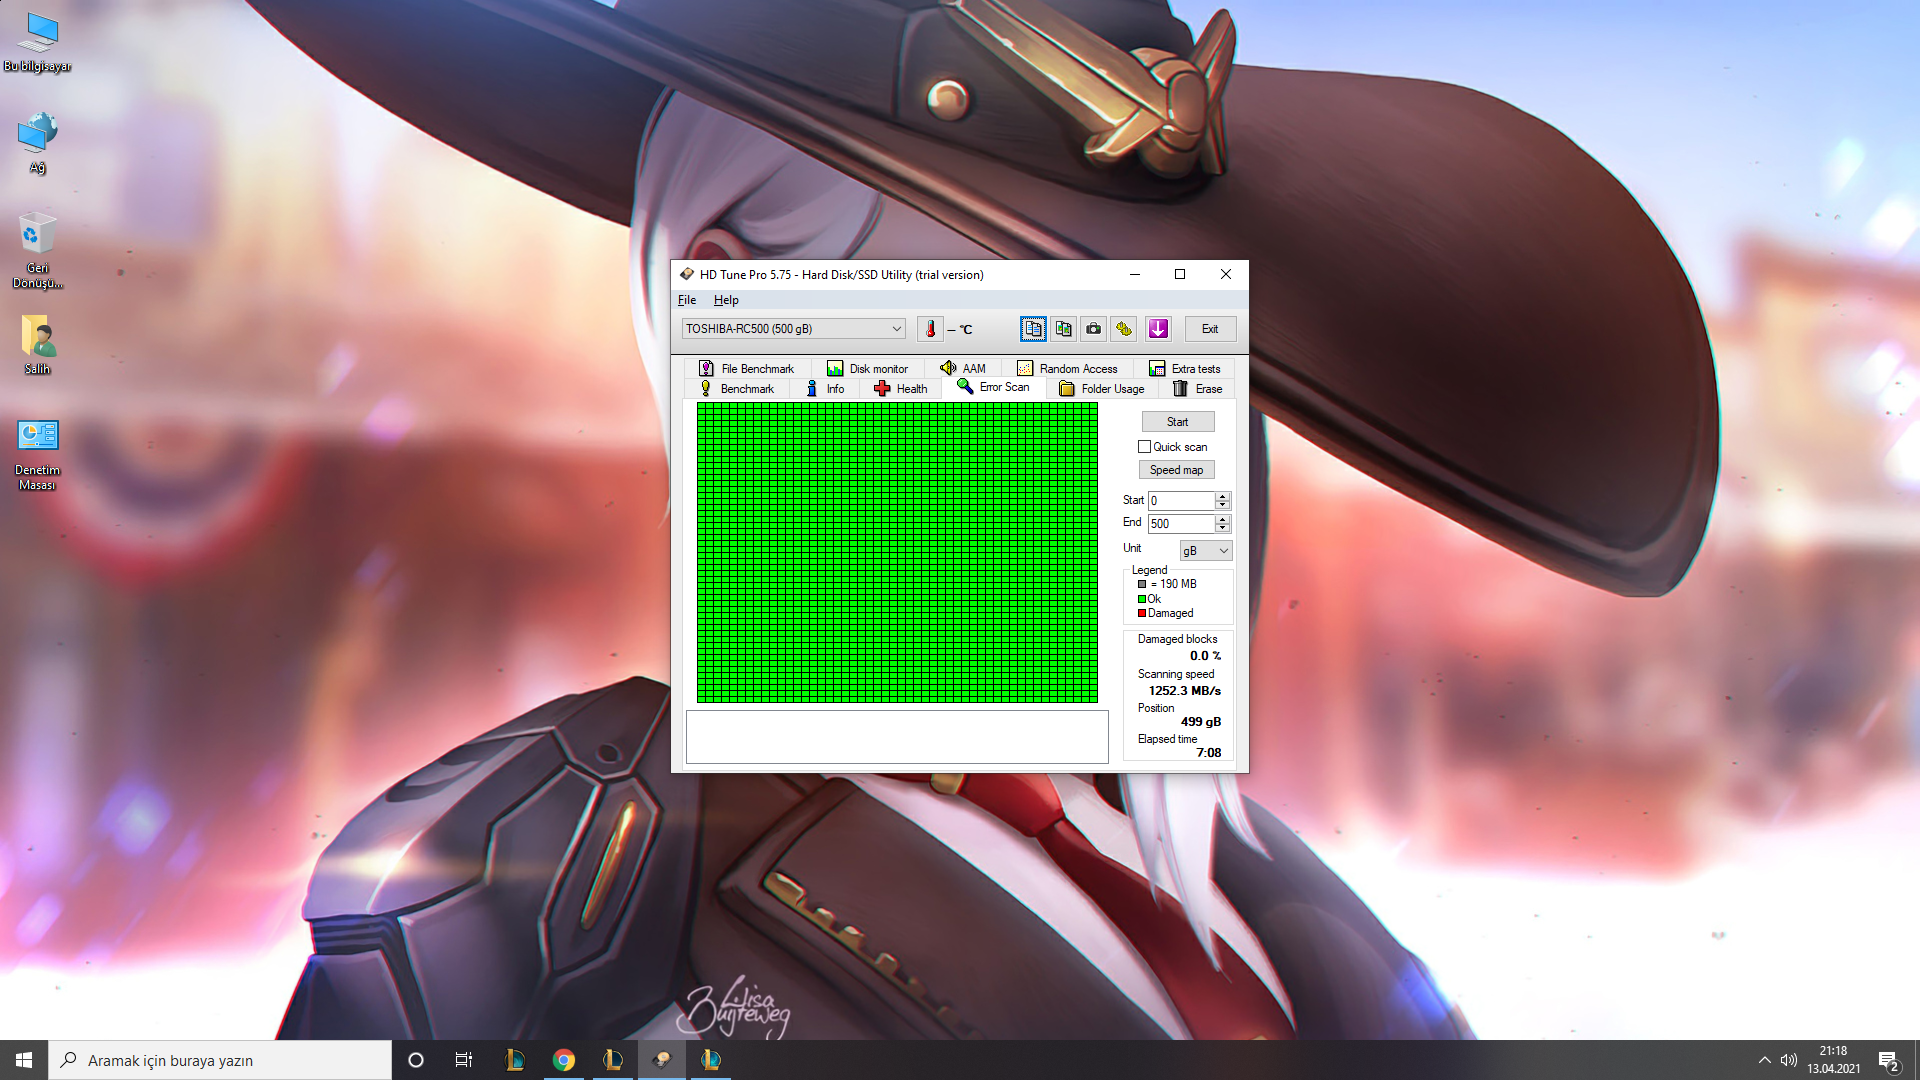Expand the TOSHIBA-RC500 drive dropdown

pyautogui.click(x=896, y=329)
